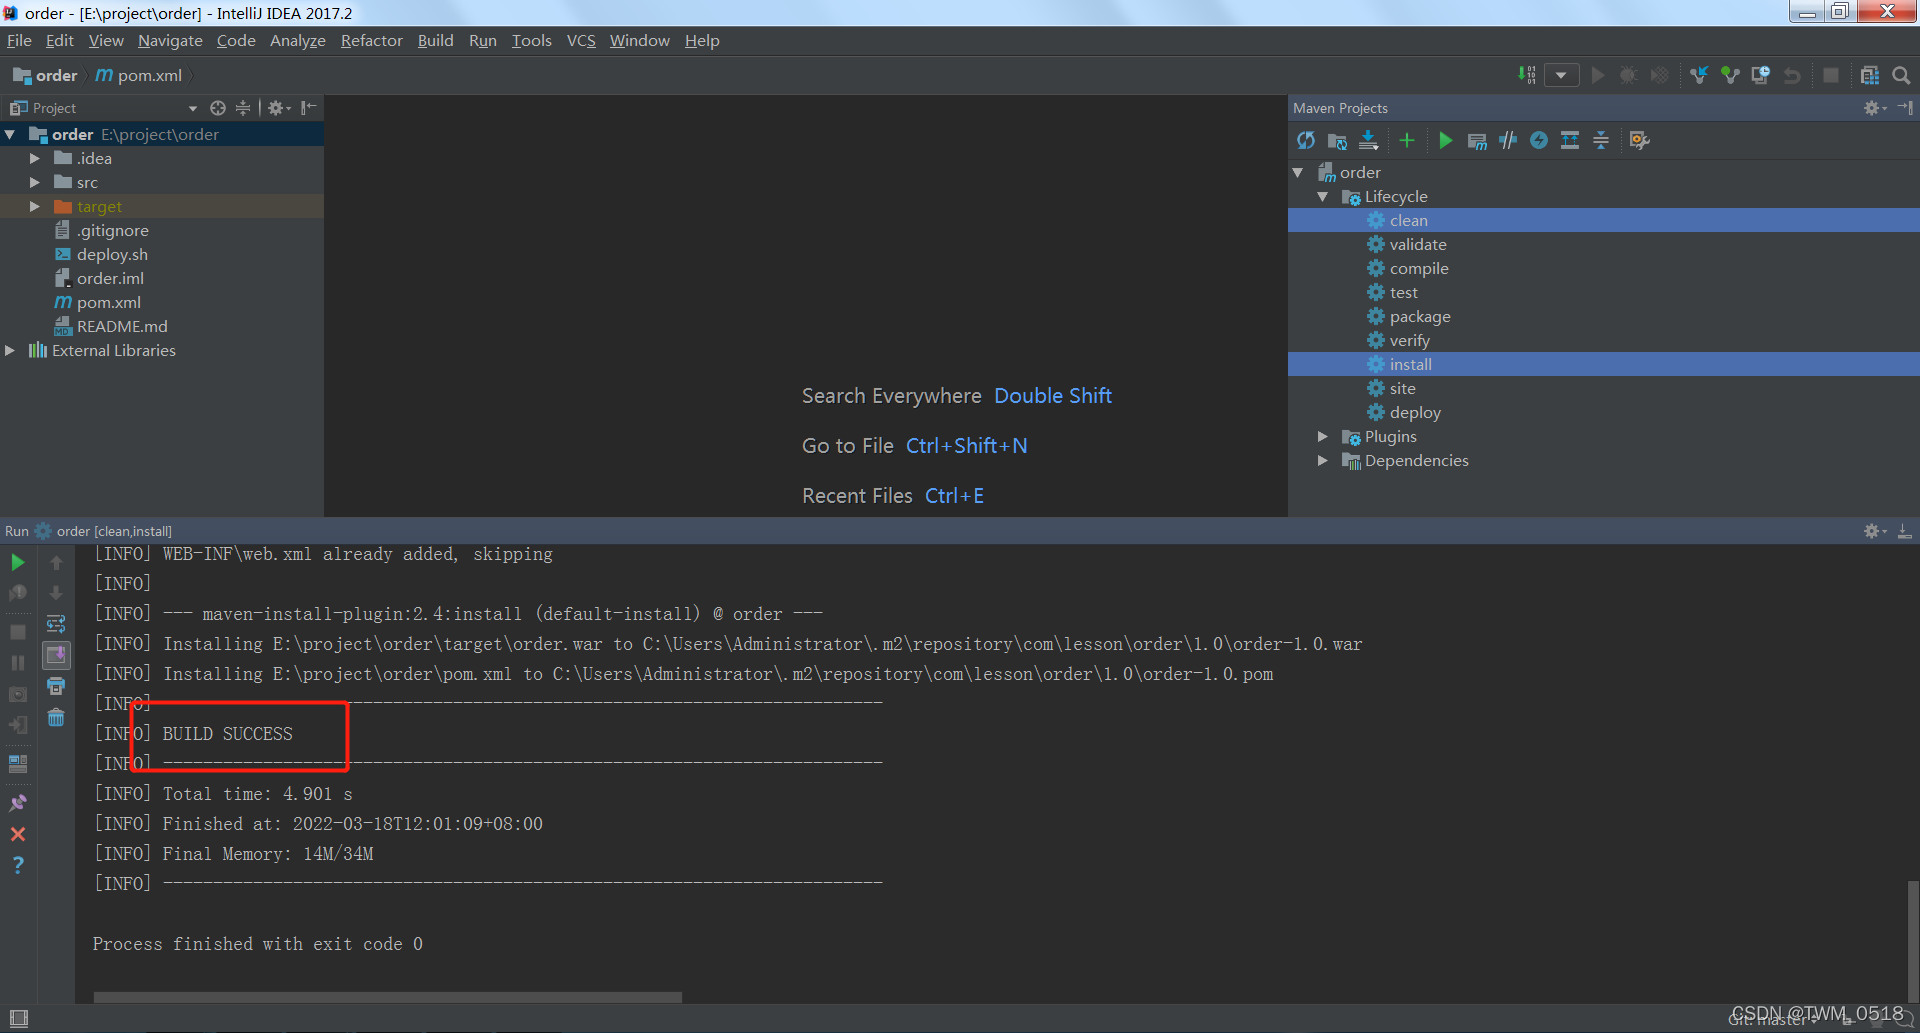
Task: Reimport all Maven projects
Action: (1306, 141)
